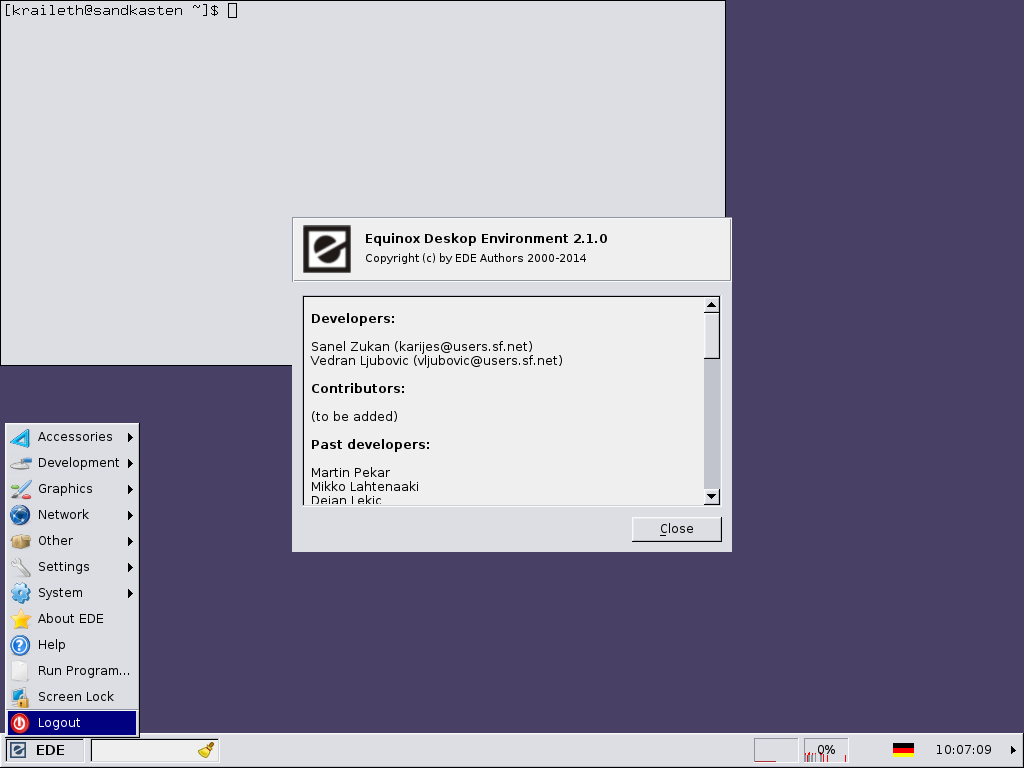Open the Network submenu arrow
Viewport: 1024px width, 768px height.
[x=130, y=515]
